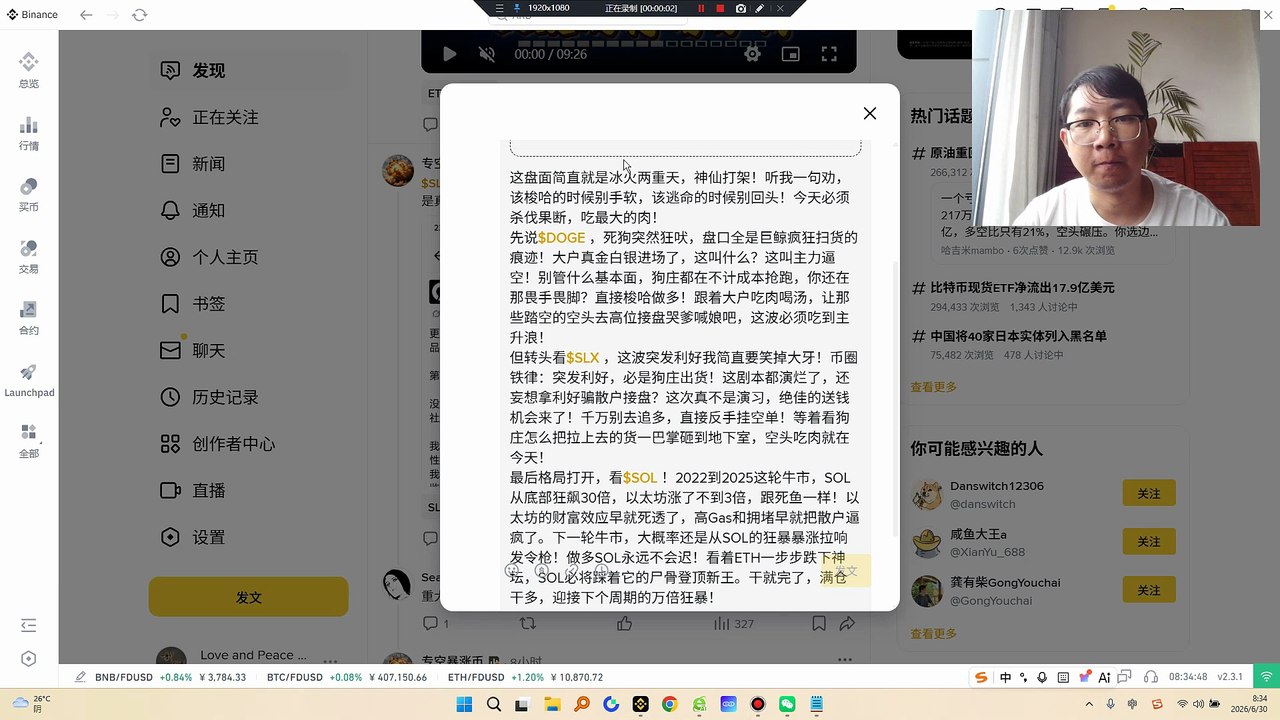Open the 行情 markets sidebar icon

pos(29,133)
